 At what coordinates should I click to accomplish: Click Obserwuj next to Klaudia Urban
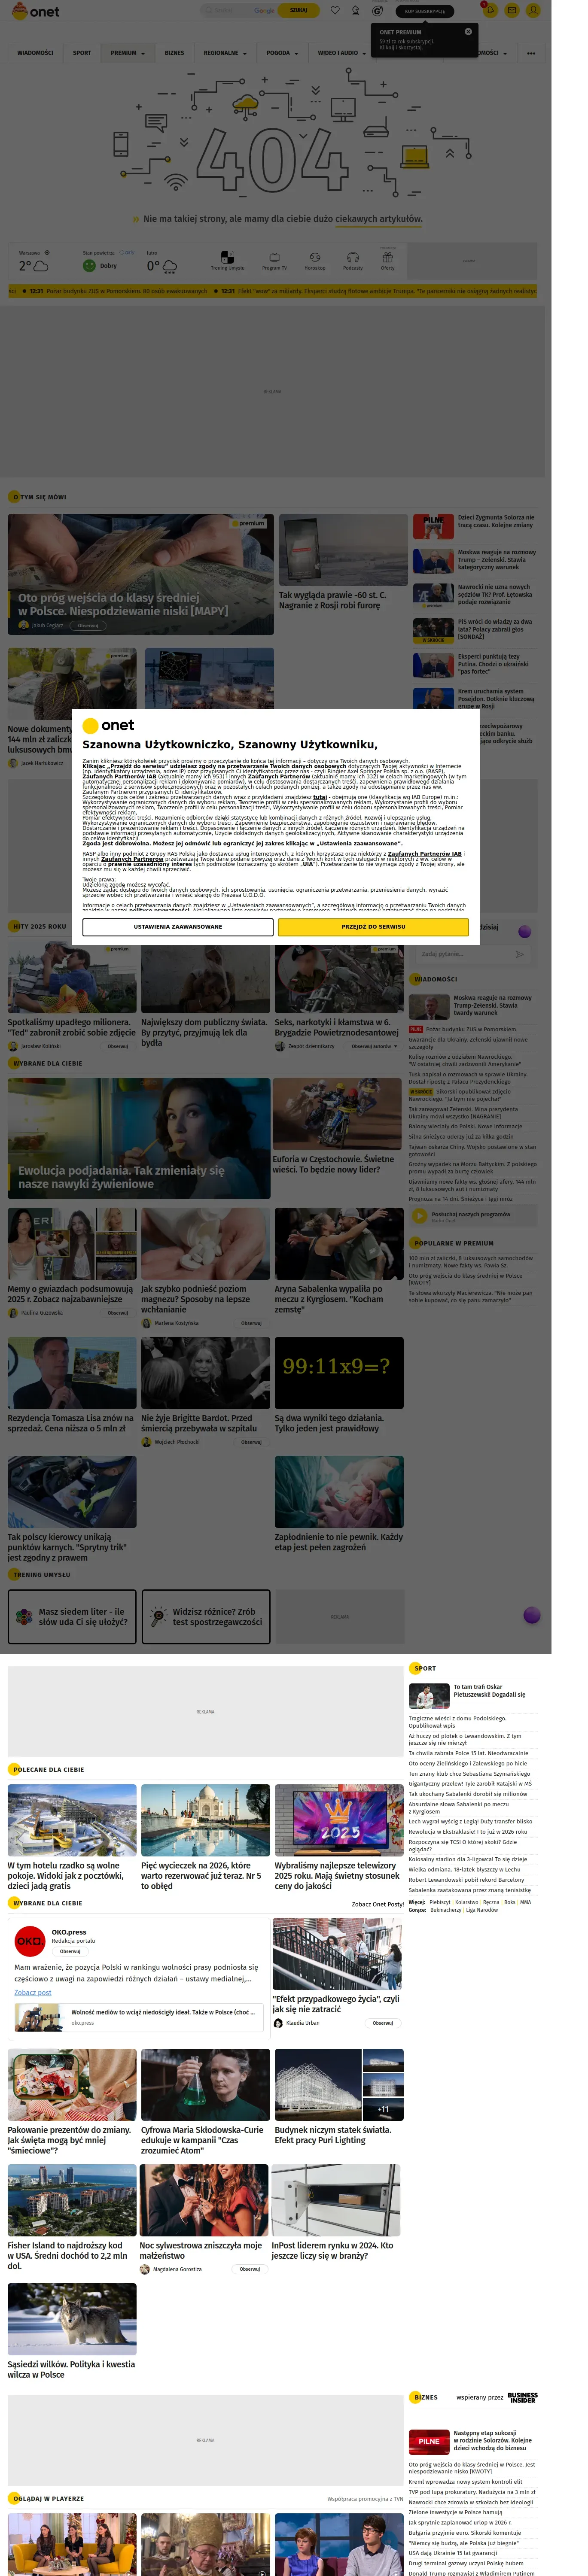383,2022
